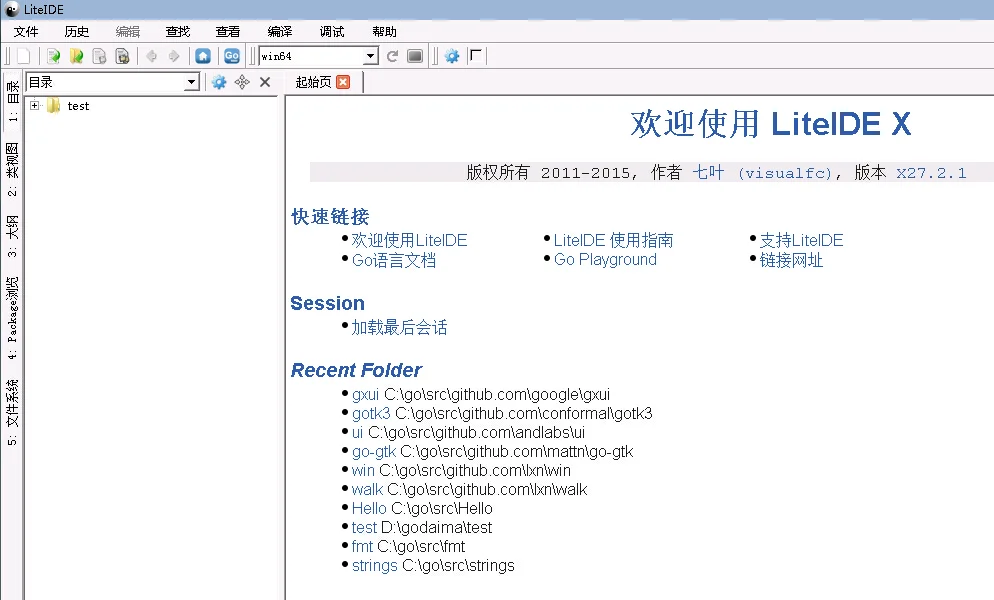The height and width of the screenshot is (600, 994).
Task: Open the Go语言文档 link
Action: tap(394, 260)
